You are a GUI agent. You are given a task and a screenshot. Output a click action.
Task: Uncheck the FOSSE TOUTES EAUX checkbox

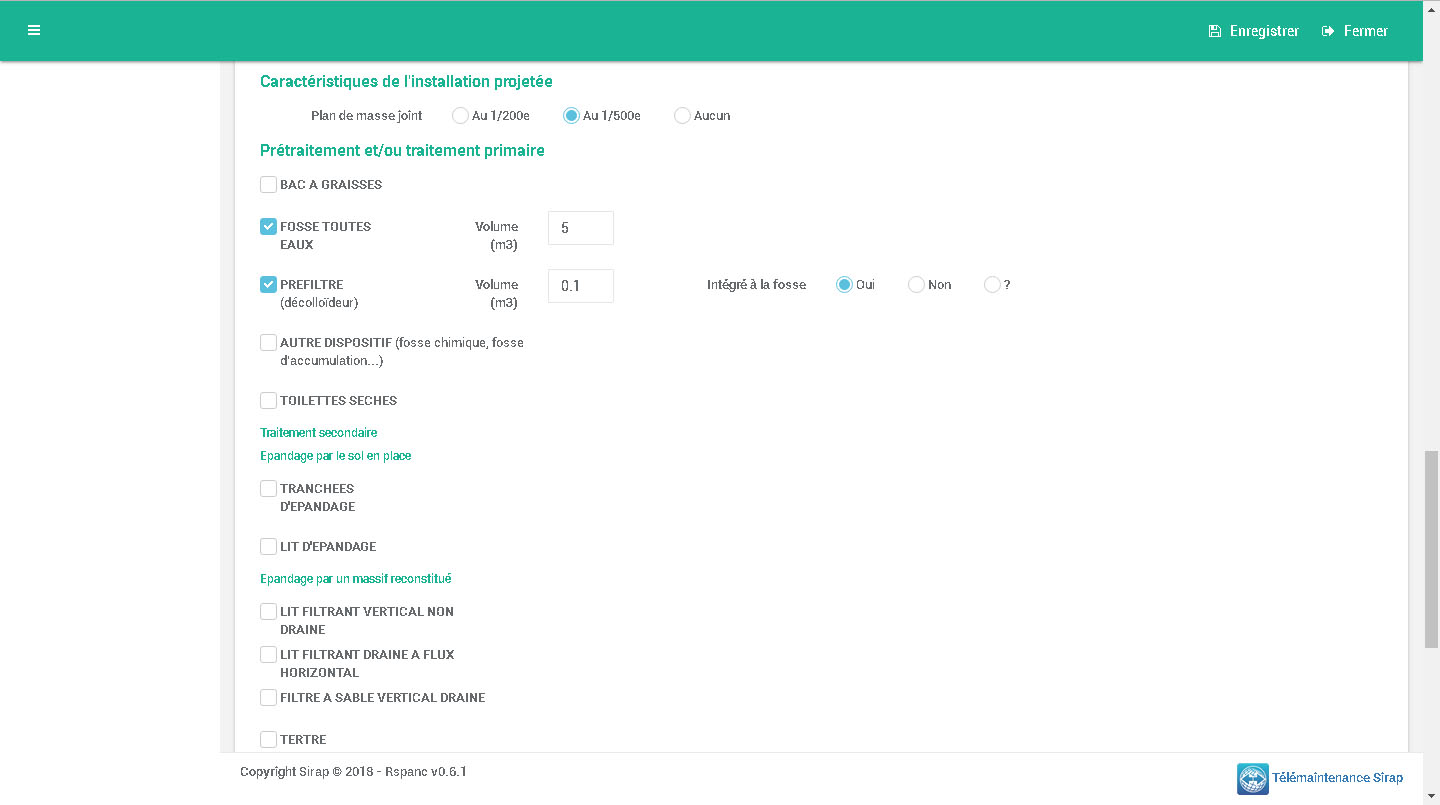pos(268,227)
